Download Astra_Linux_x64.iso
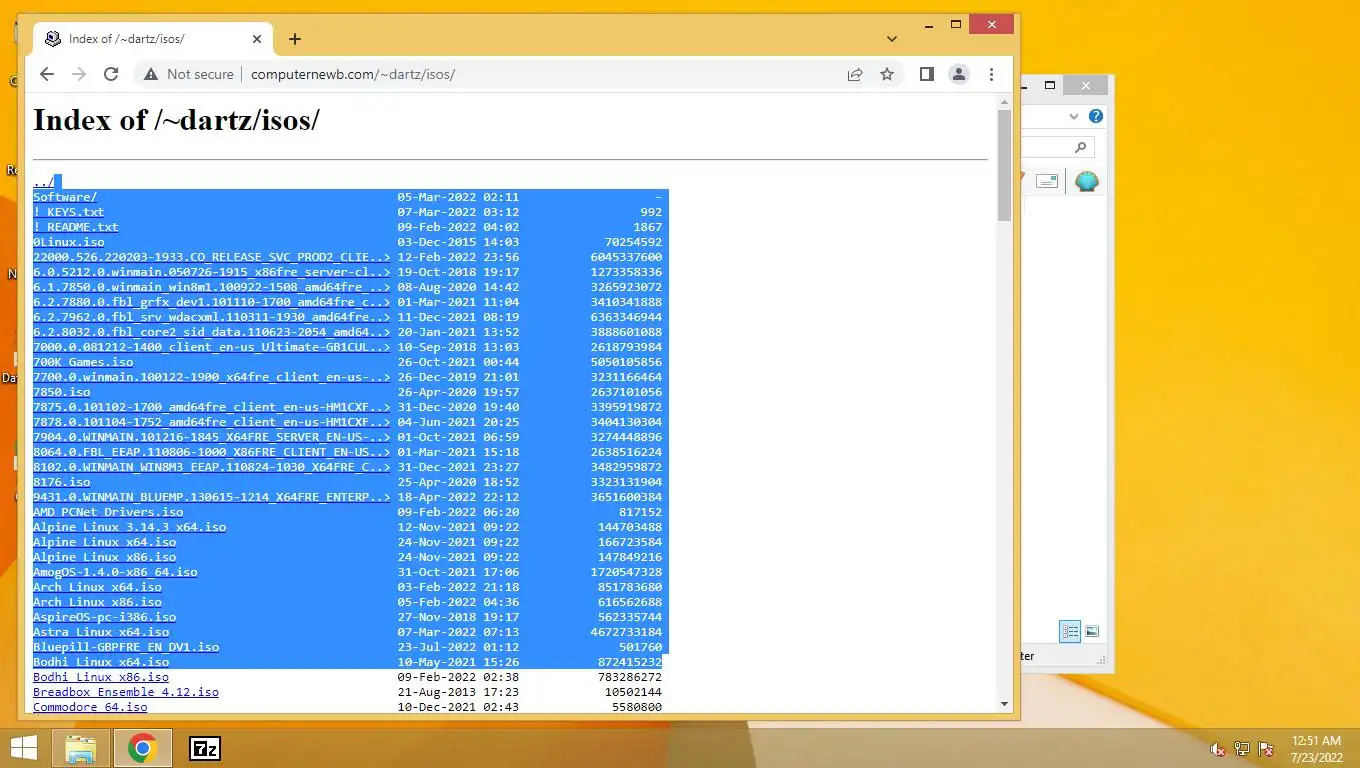Image resolution: width=1360 pixels, height=768 pixels. tap(101, 632)
